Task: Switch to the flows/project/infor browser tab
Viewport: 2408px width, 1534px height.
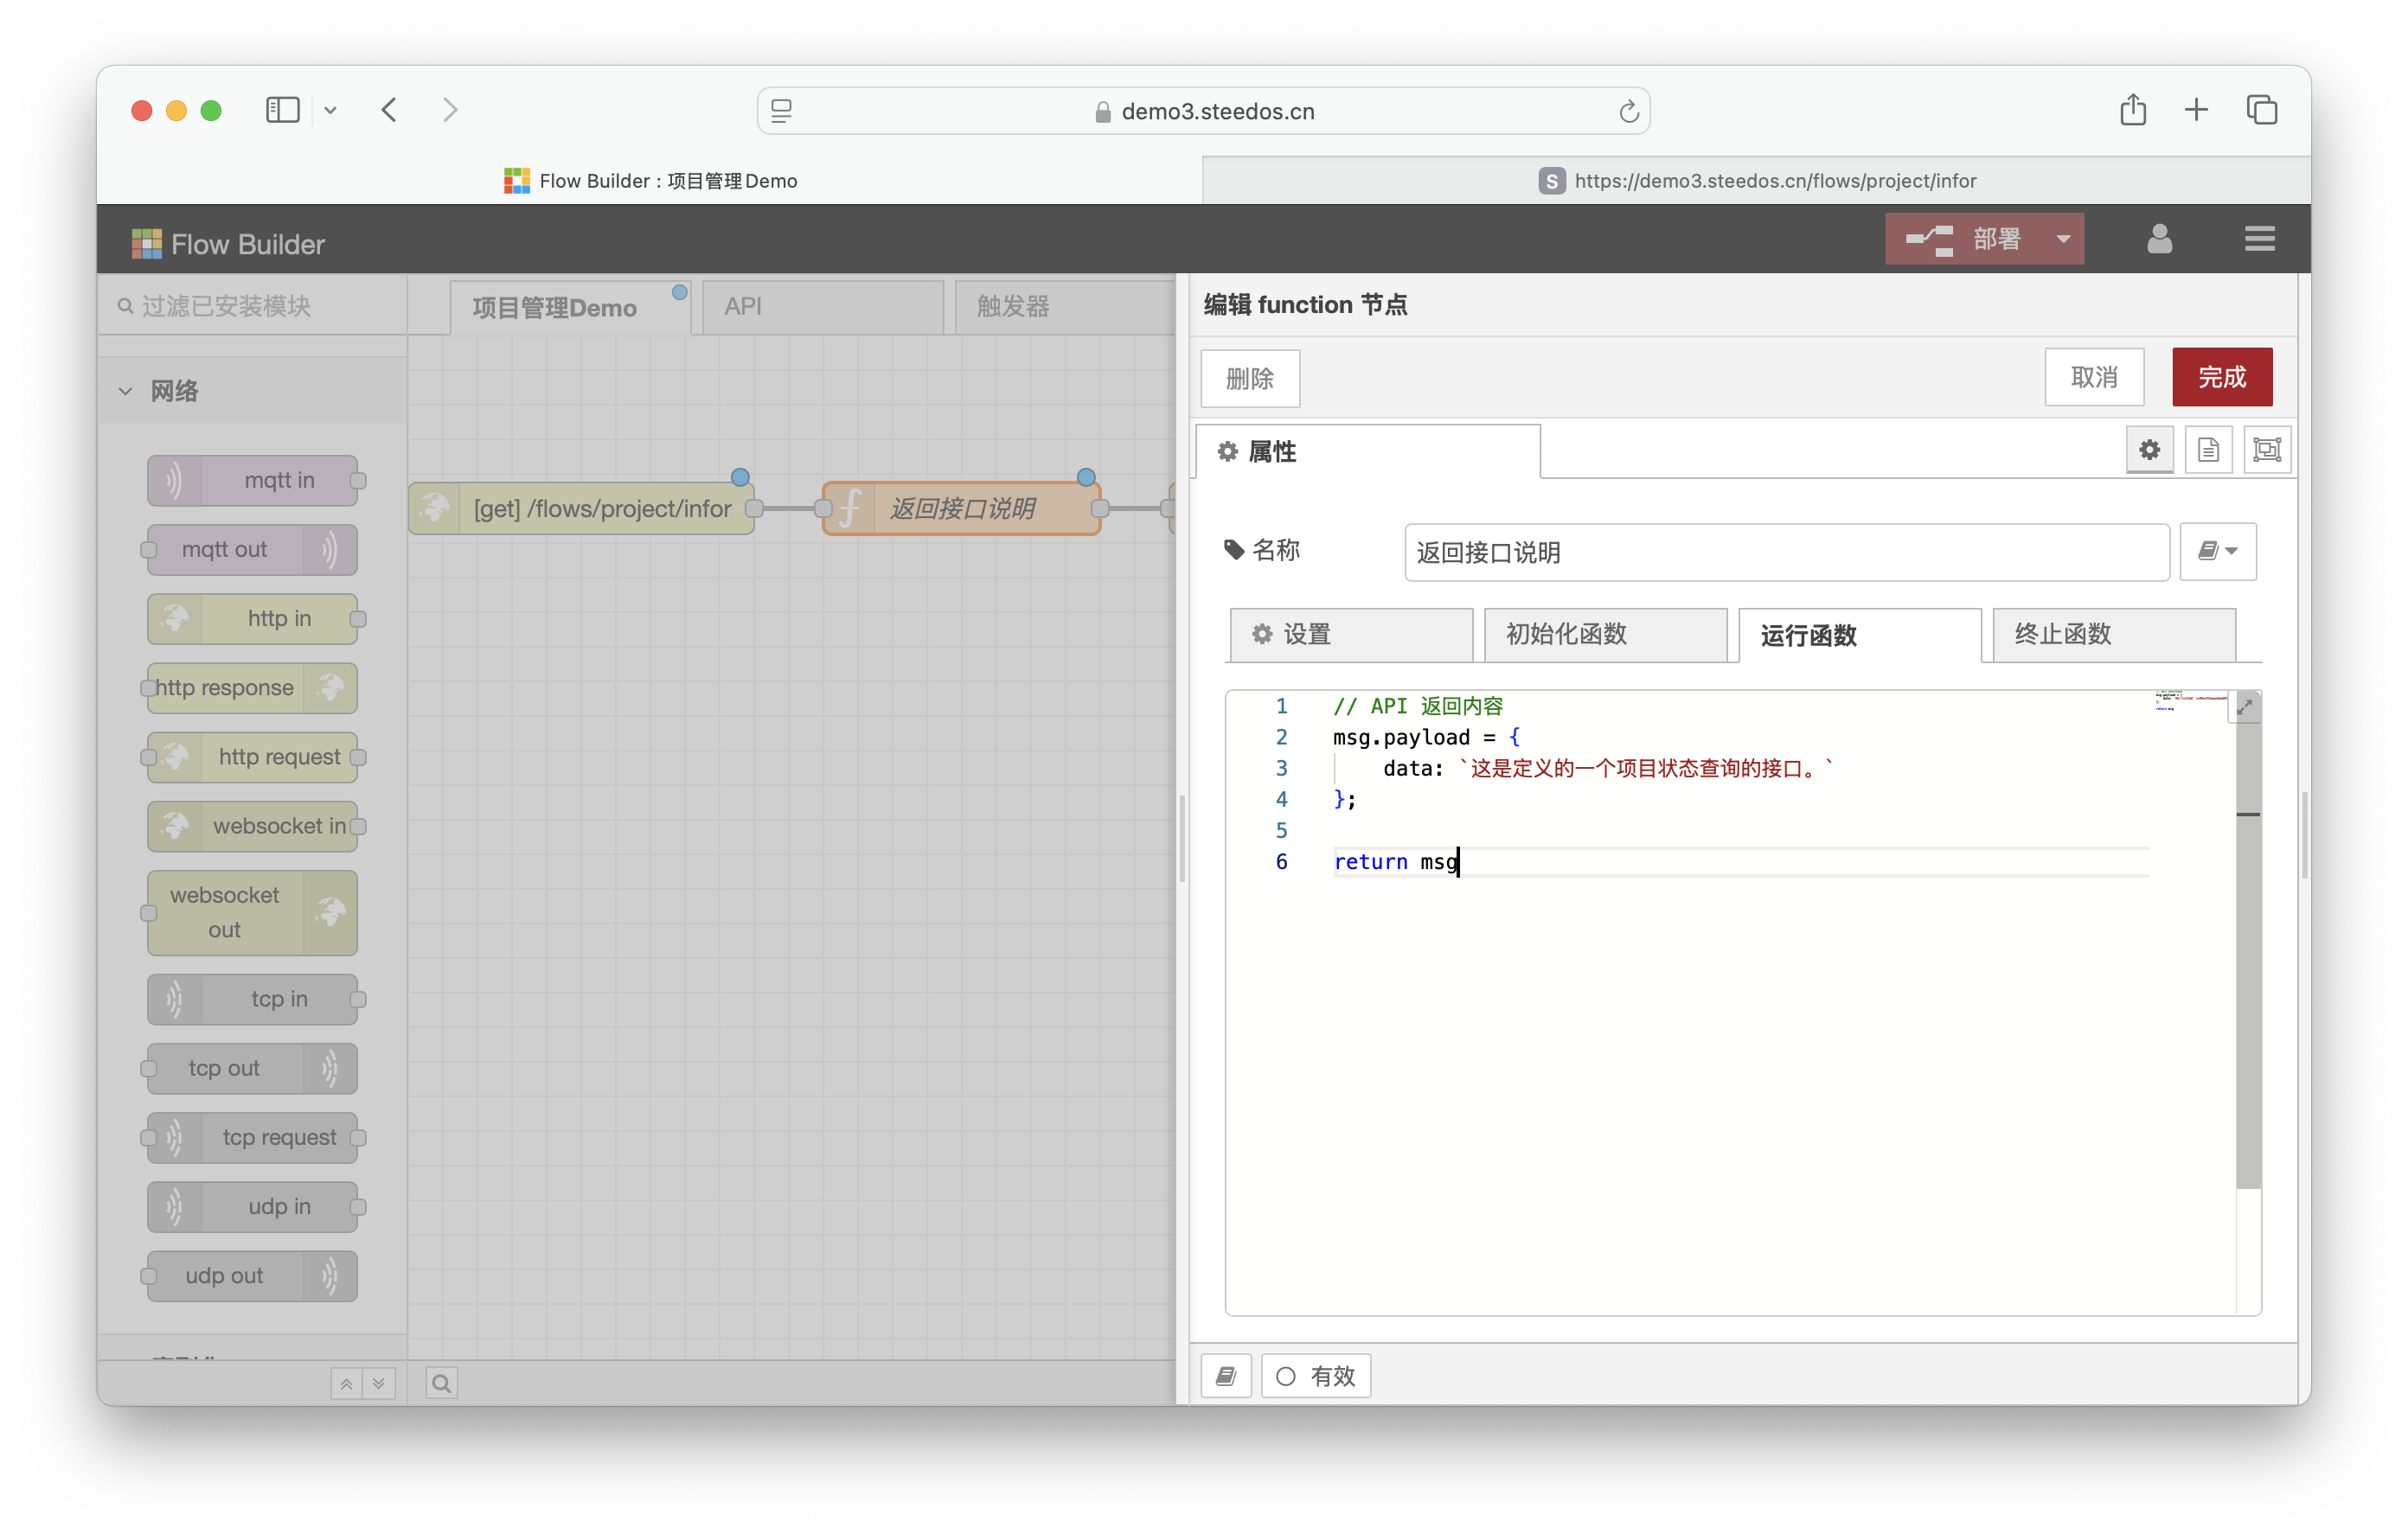Action: pos(1756,181)
